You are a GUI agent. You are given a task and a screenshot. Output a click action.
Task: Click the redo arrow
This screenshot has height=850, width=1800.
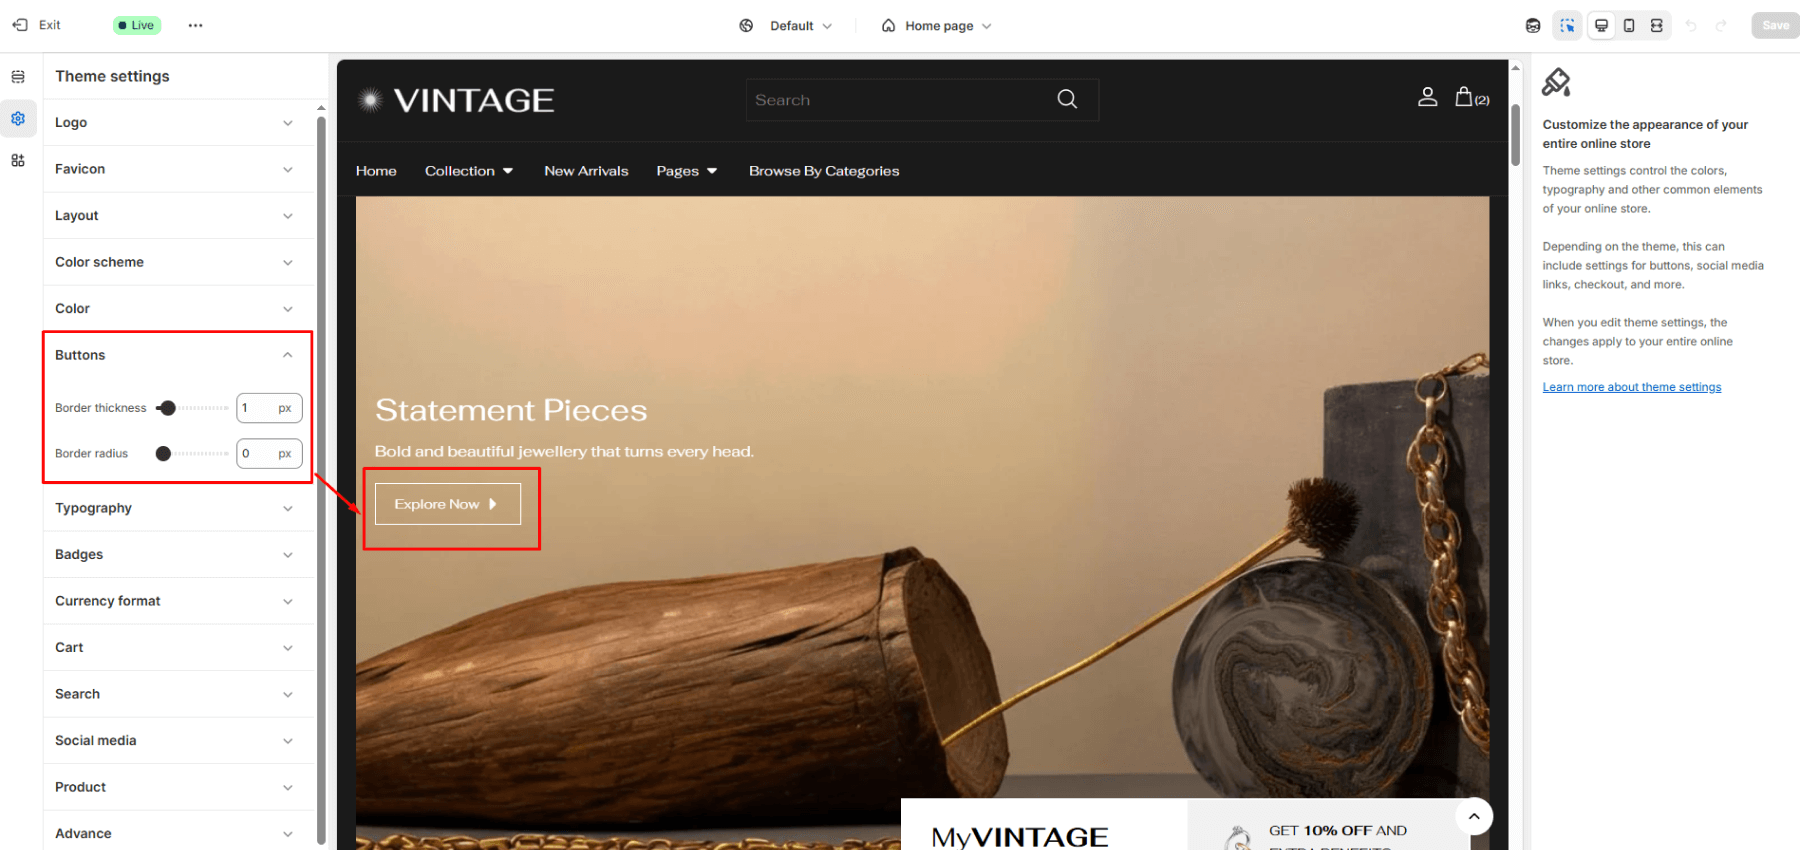coord(1721,25)
